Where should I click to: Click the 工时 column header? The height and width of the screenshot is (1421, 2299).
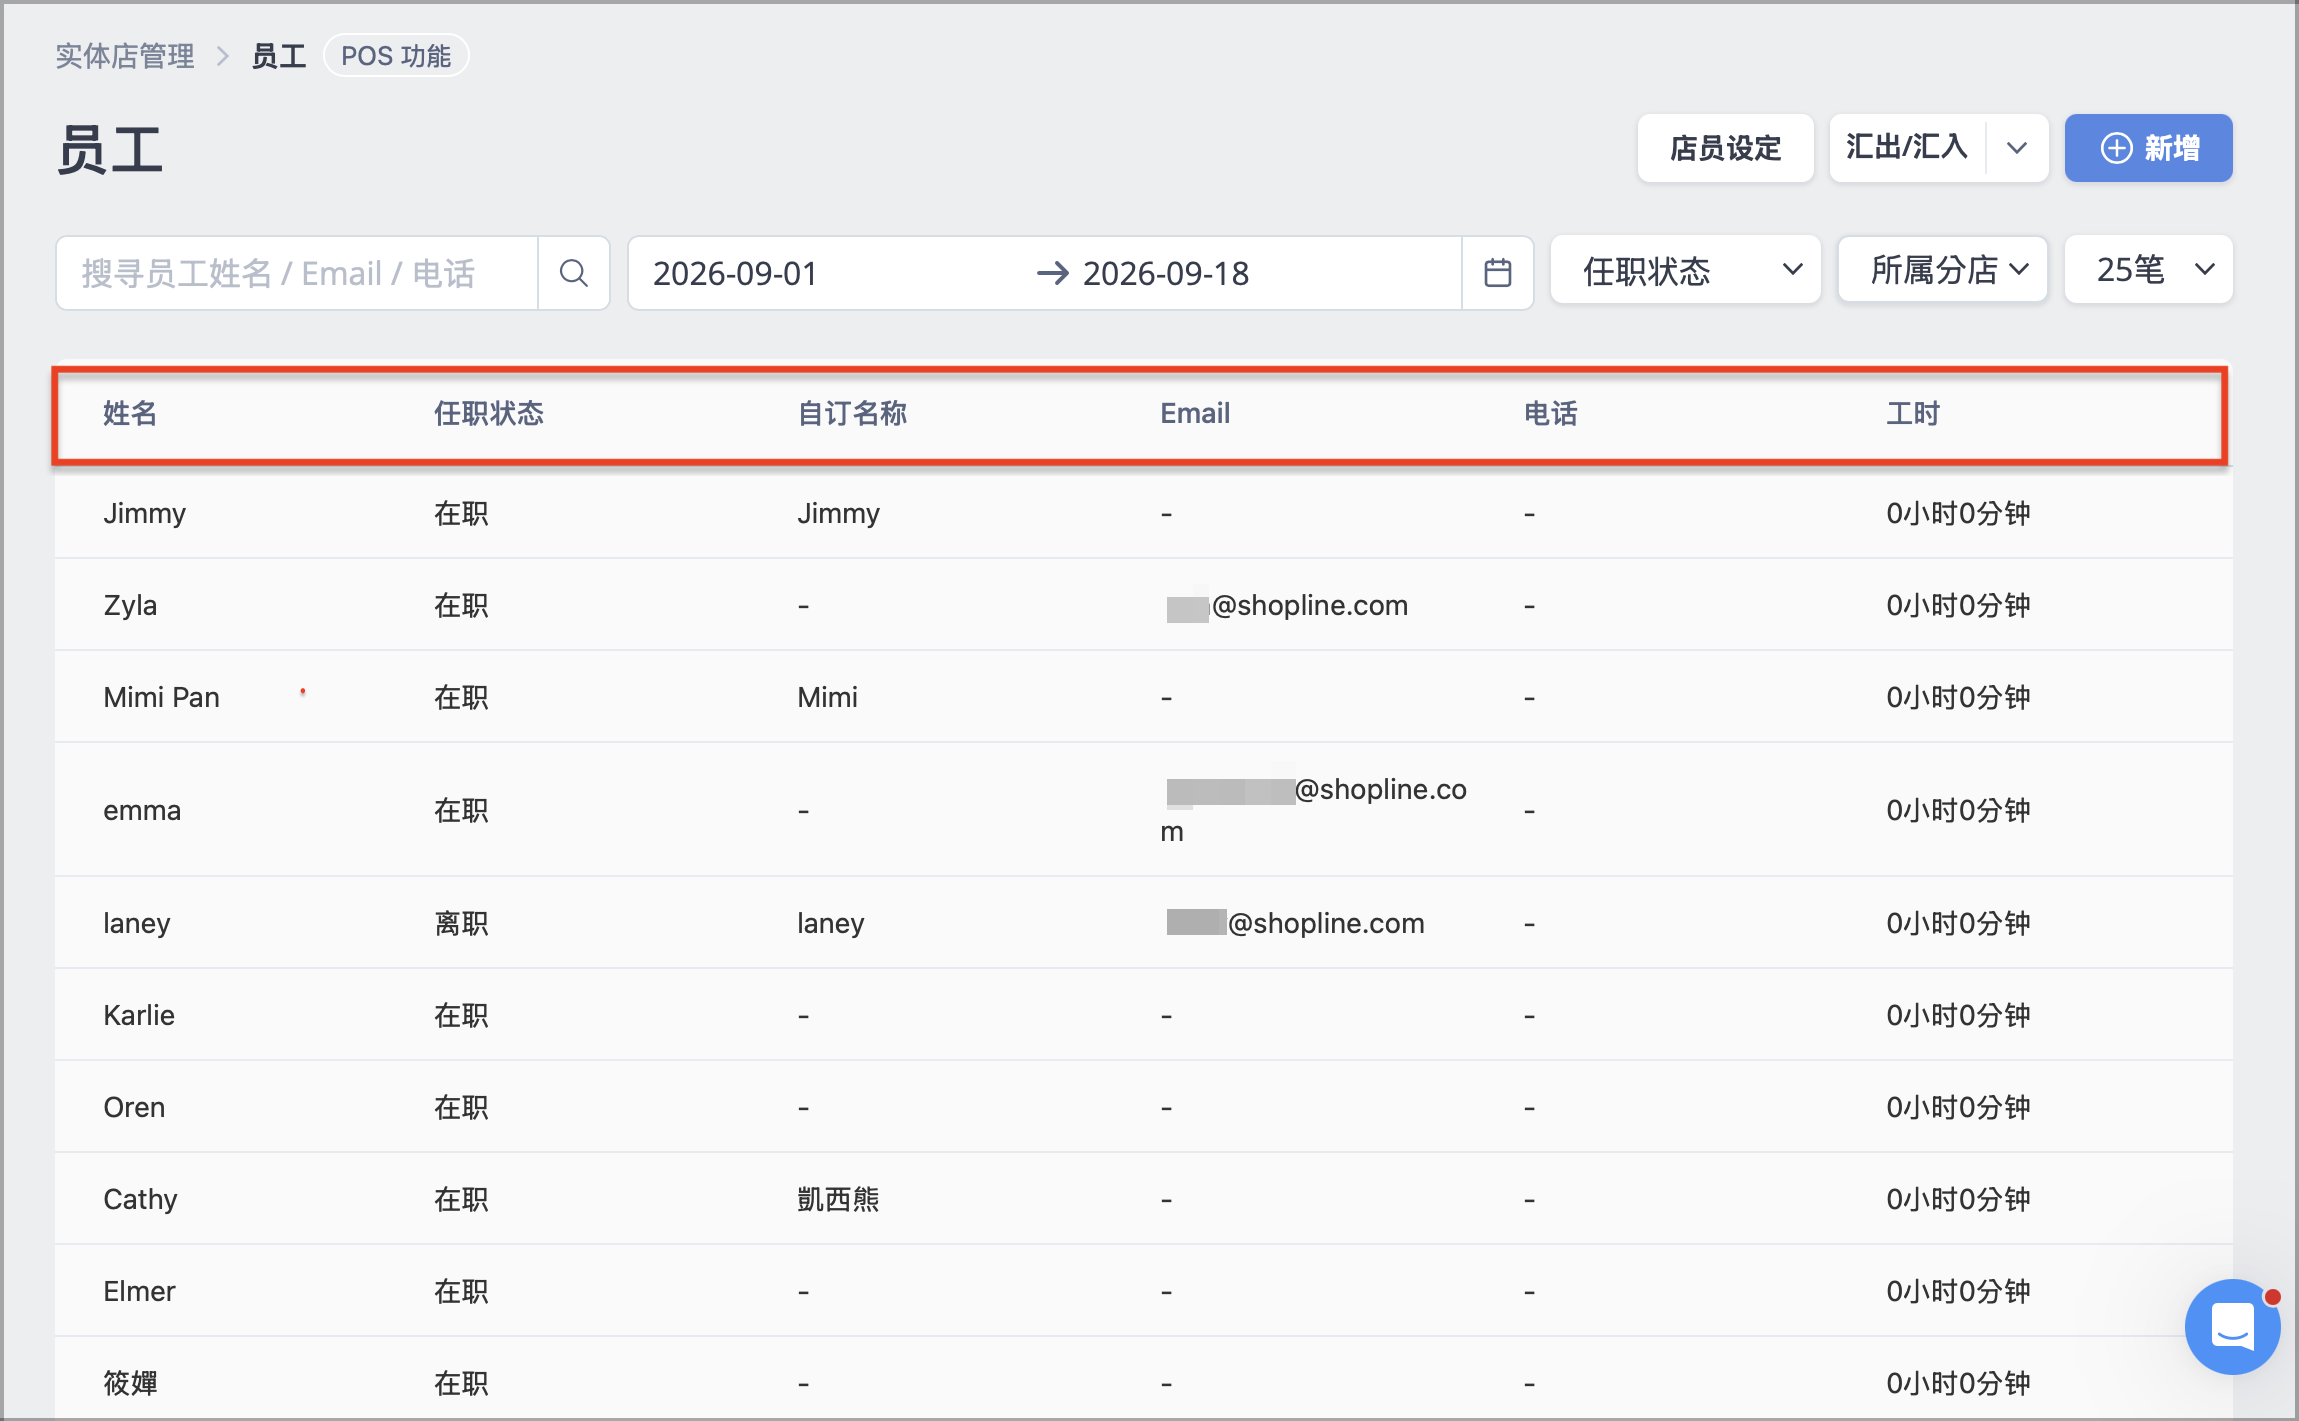click(x=1913, y=413)
